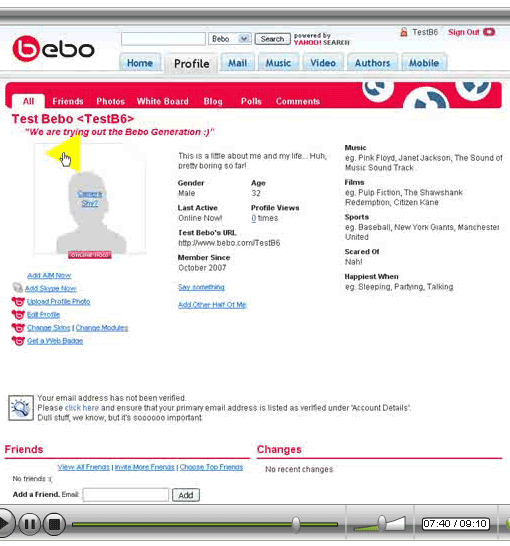Open the Upload Profile Photo link
The image size is (510, 546).
[x=58, y=302]
